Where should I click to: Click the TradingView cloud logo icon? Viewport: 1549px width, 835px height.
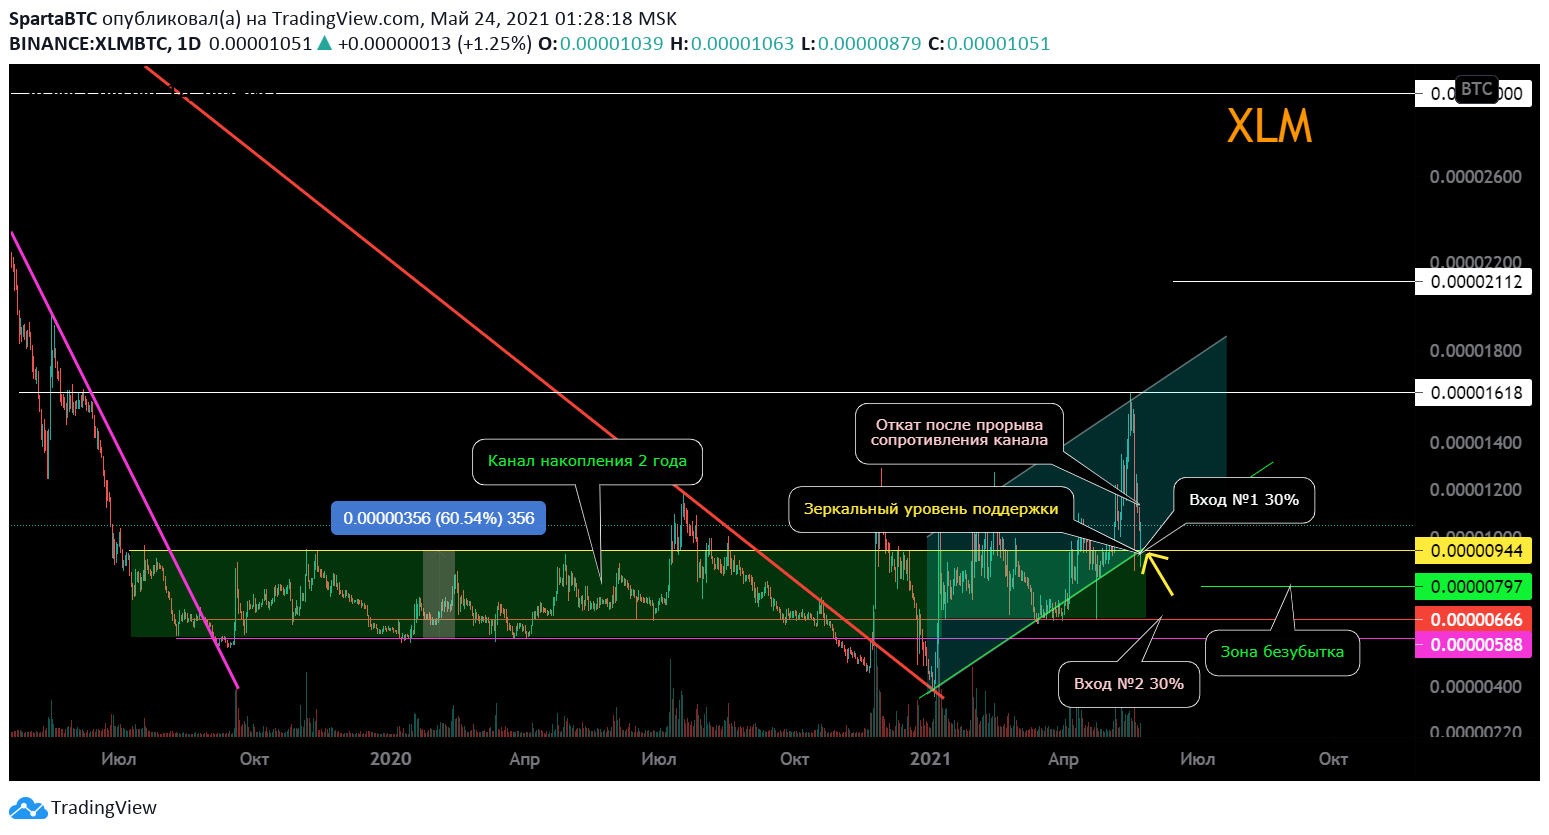(x=27, y=808)
